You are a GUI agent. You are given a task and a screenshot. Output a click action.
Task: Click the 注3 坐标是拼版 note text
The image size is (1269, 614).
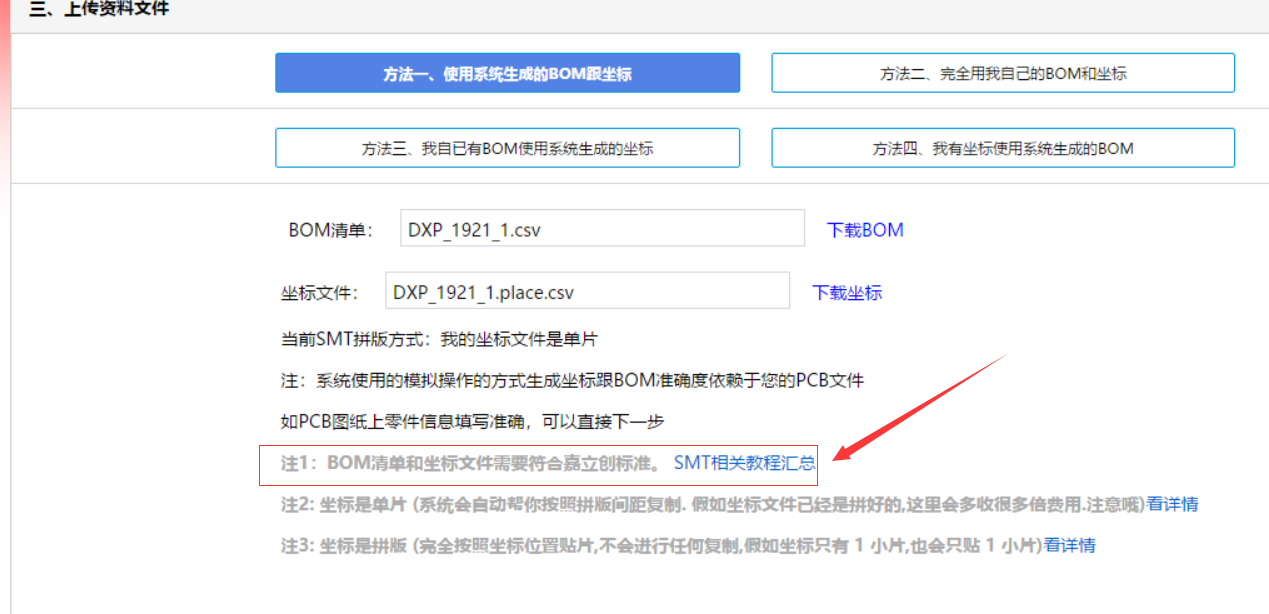coord(660,545)
